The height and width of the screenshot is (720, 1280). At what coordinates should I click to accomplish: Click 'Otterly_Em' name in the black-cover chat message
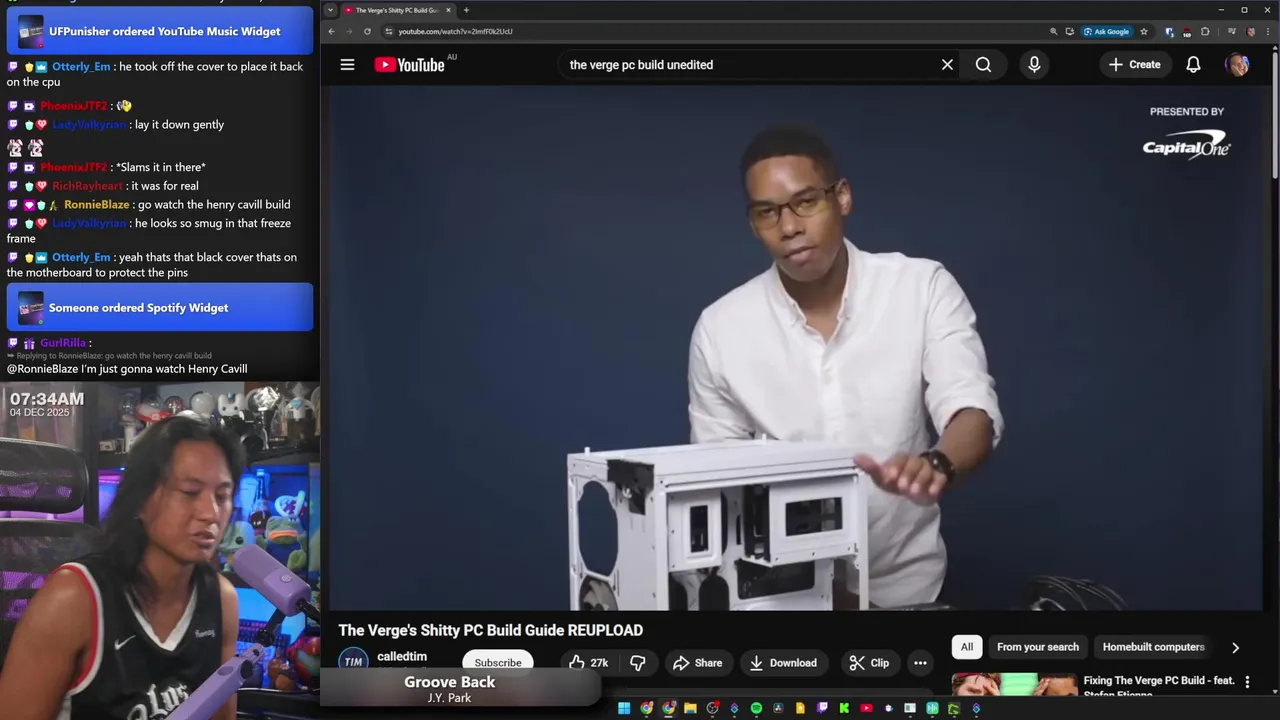tap(81, 257)
